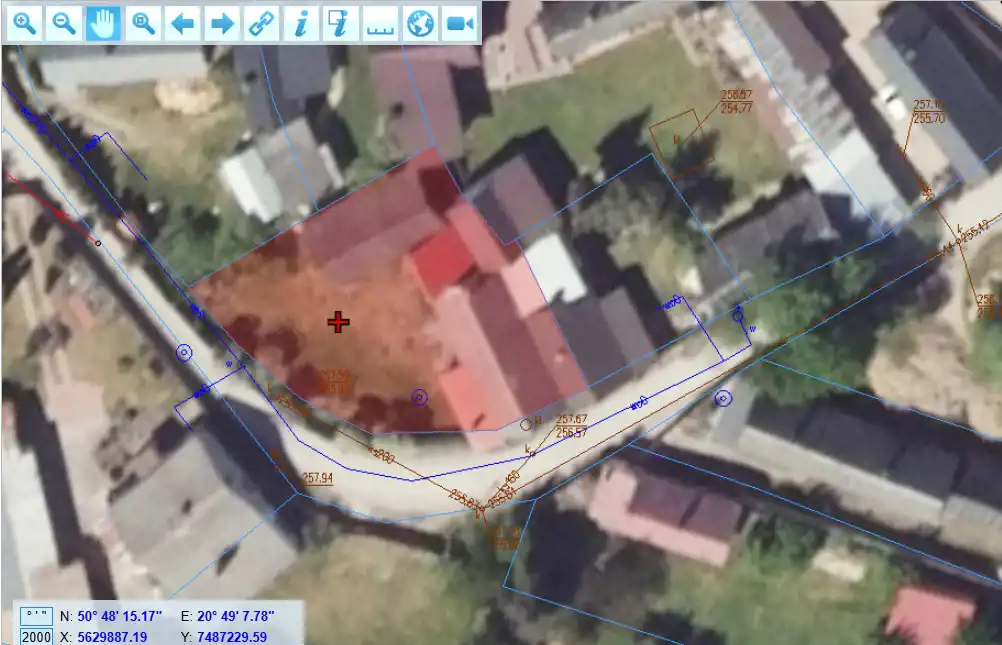Click the 257.94 elevation label
Screen dimensions: 1002x645
tap(317, 478)
